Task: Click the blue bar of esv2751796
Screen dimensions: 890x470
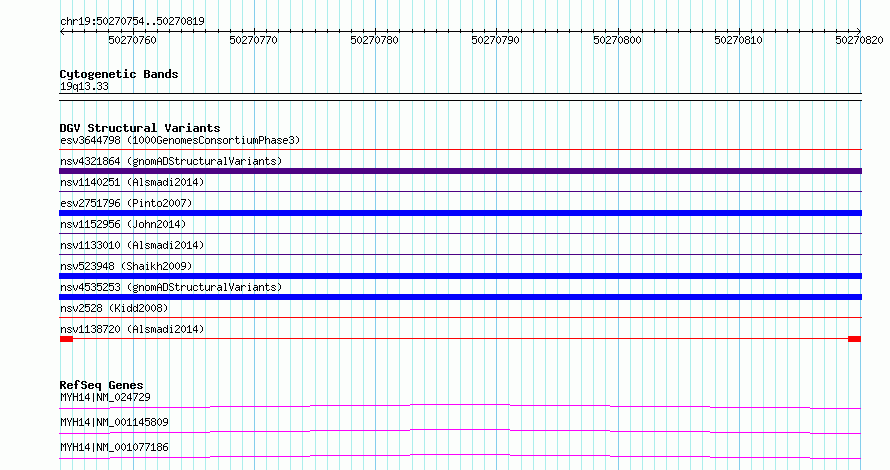Action: point(460,213)
